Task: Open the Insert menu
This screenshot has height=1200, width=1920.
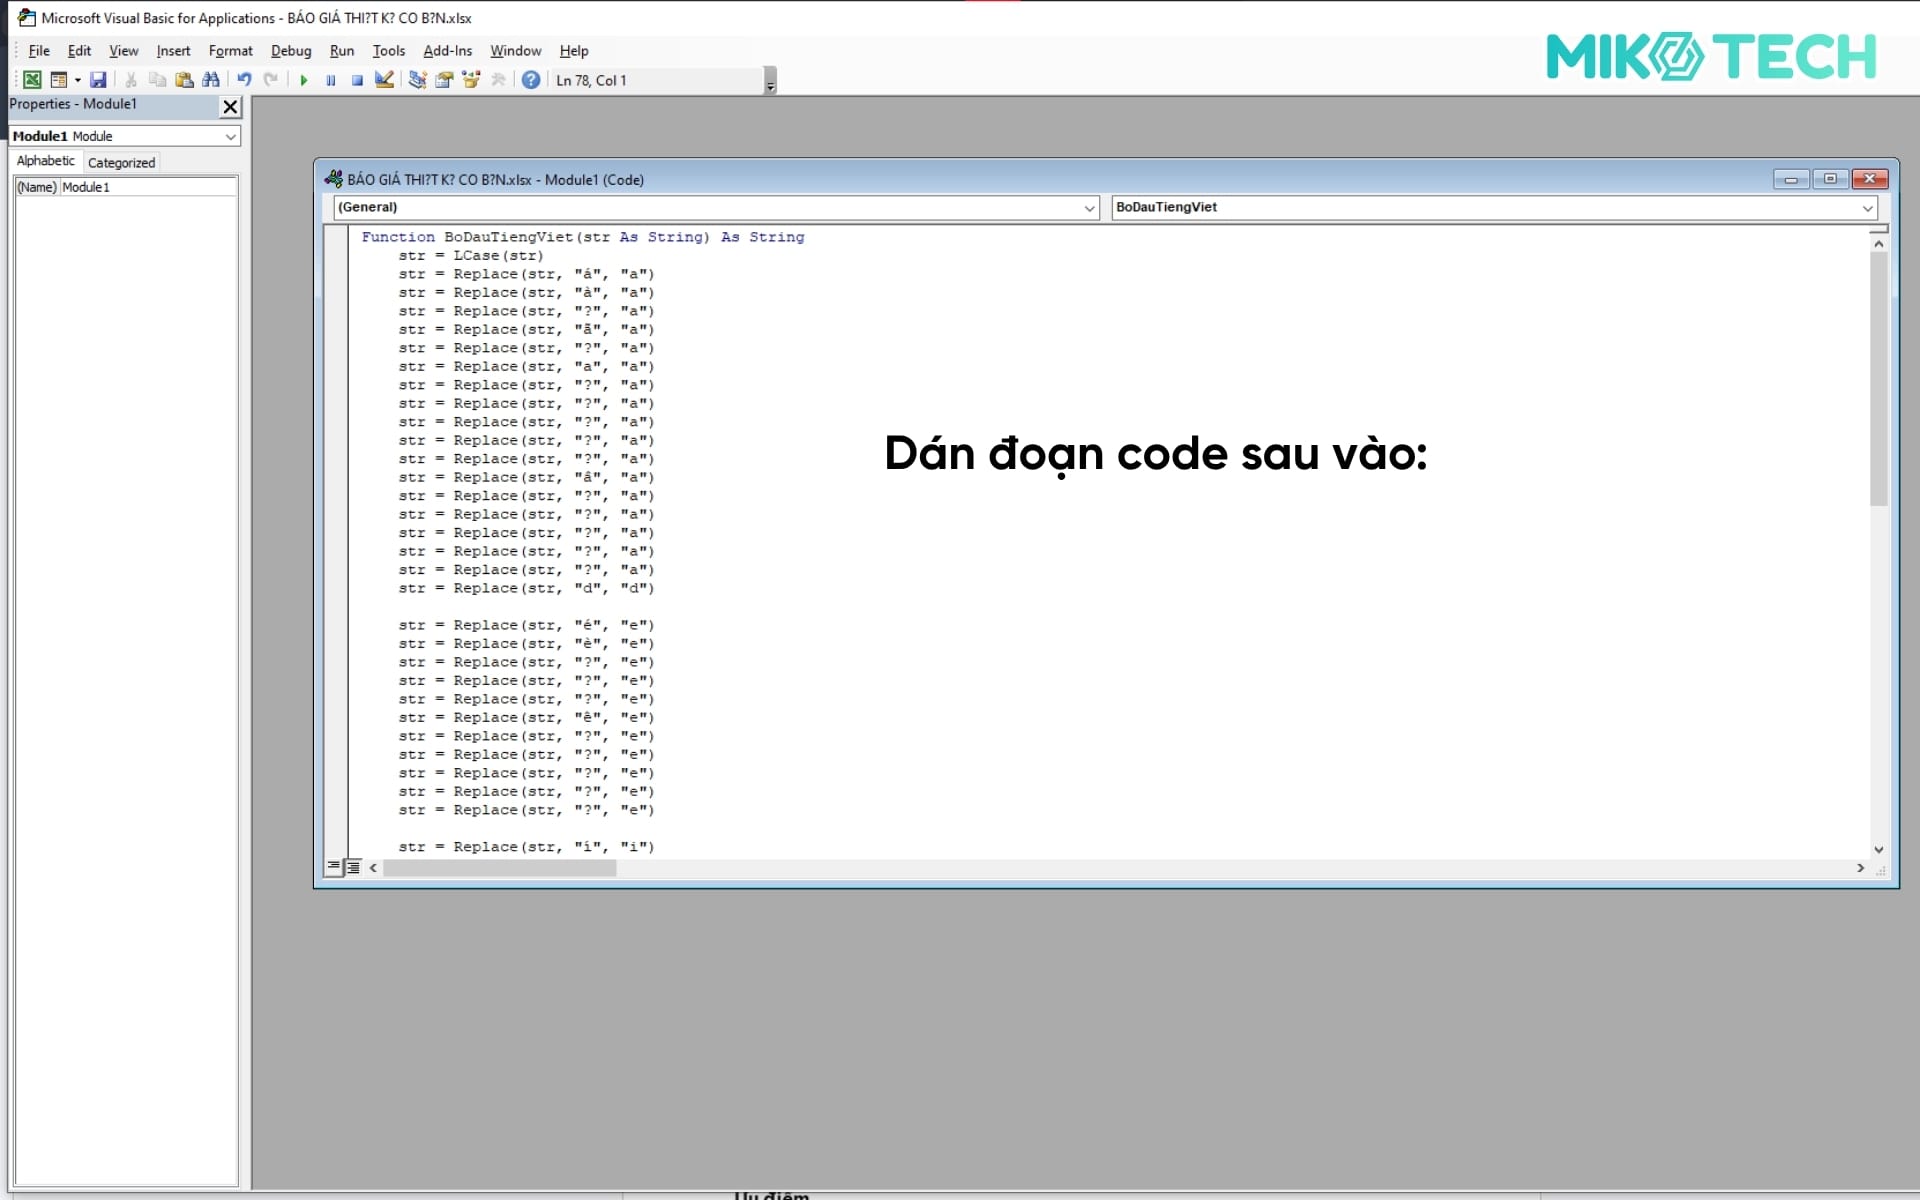Action: 173,51
